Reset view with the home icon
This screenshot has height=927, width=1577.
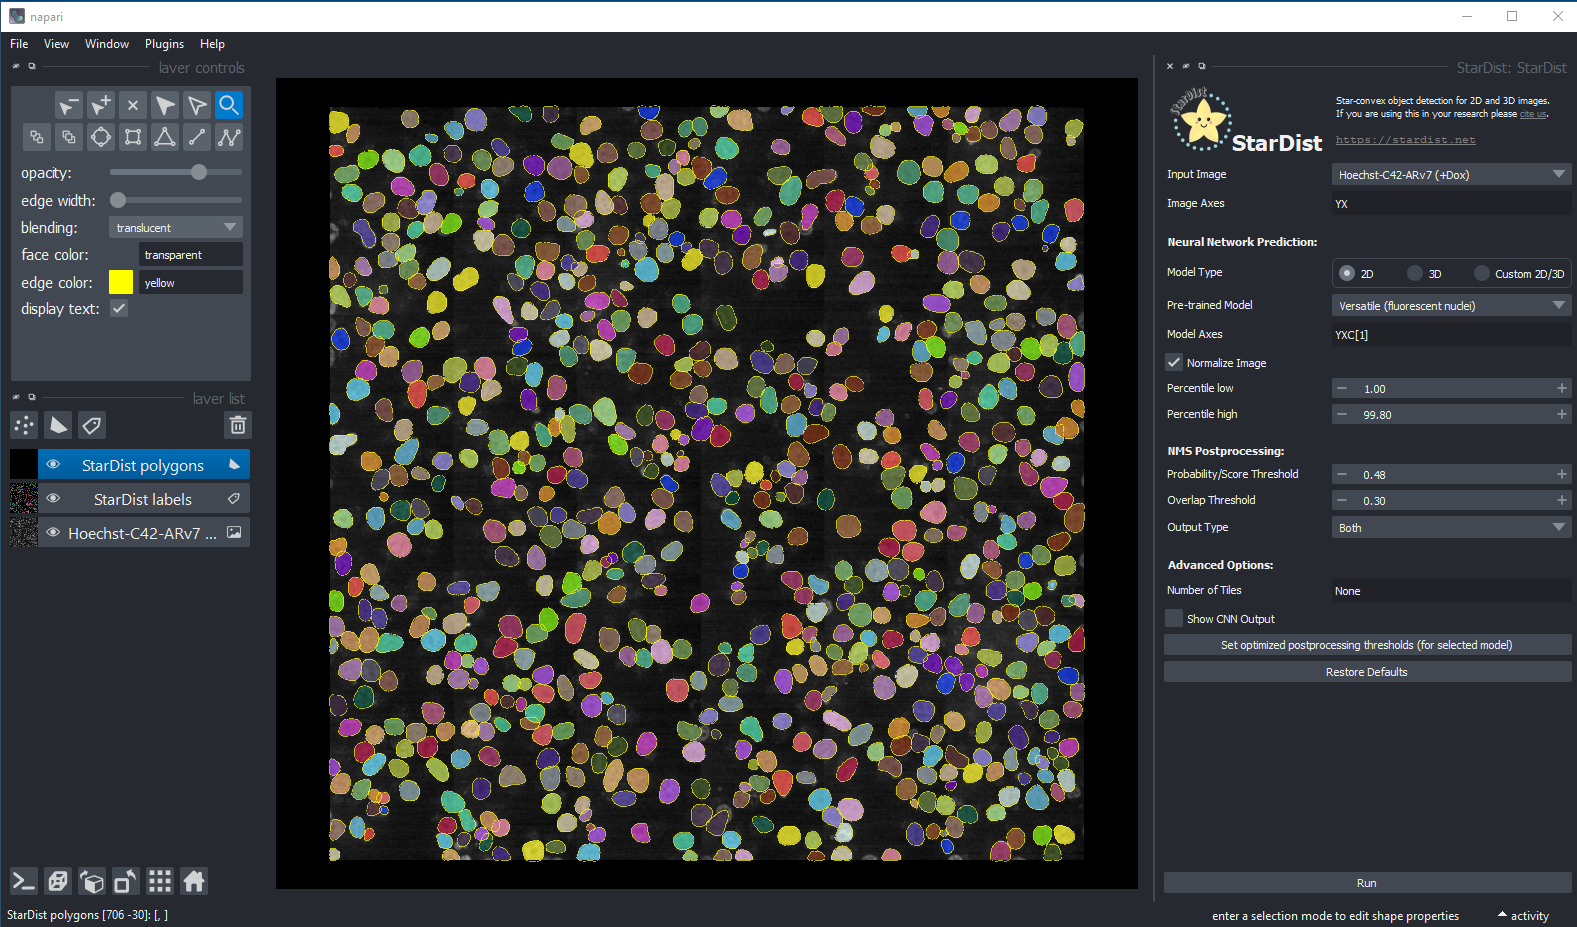click(x=194, y=881)
